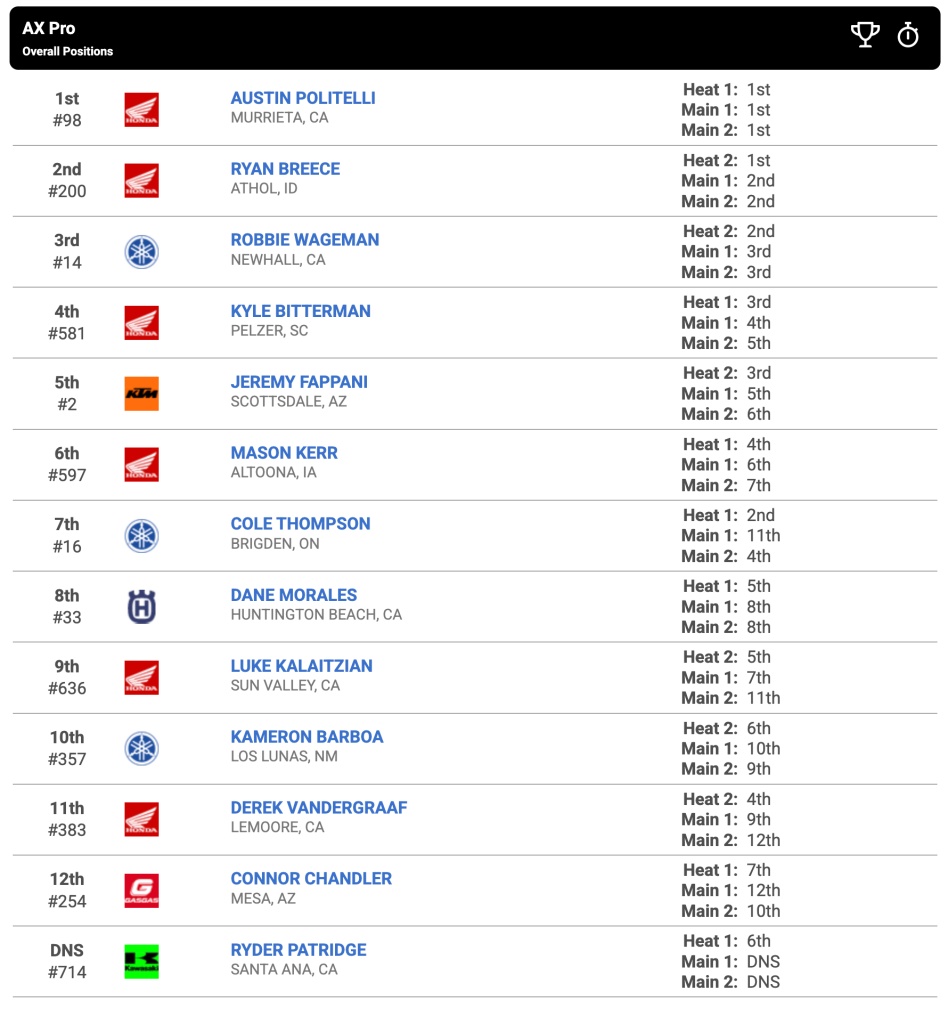Open Austin Politelli's rider profile

pyautogui.click(x=303, y=98)
